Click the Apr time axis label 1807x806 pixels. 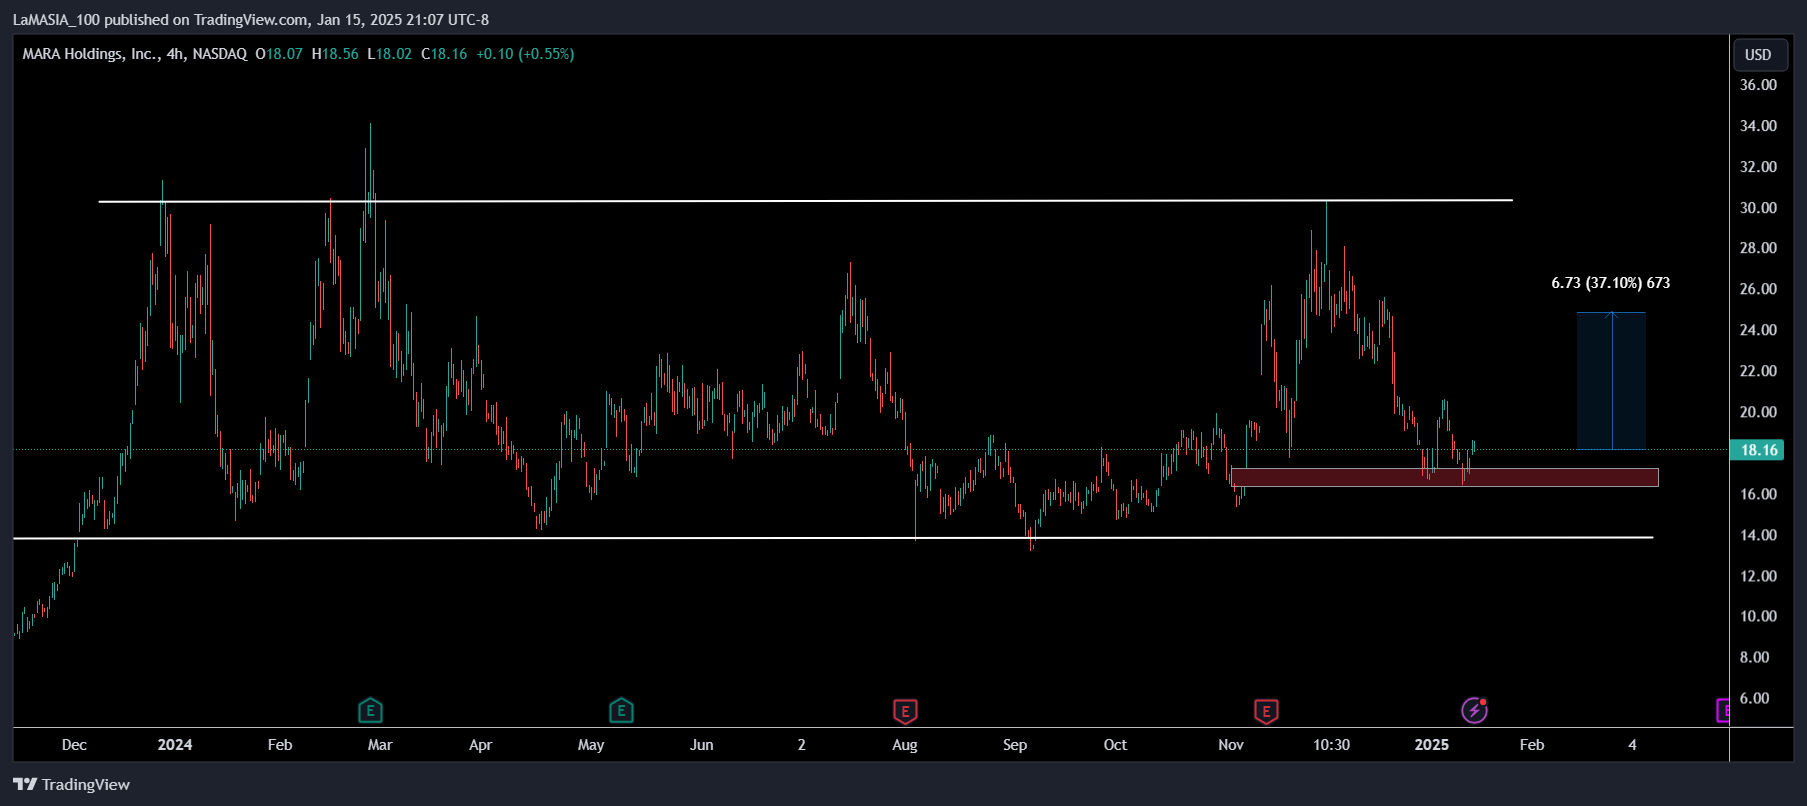480,745
